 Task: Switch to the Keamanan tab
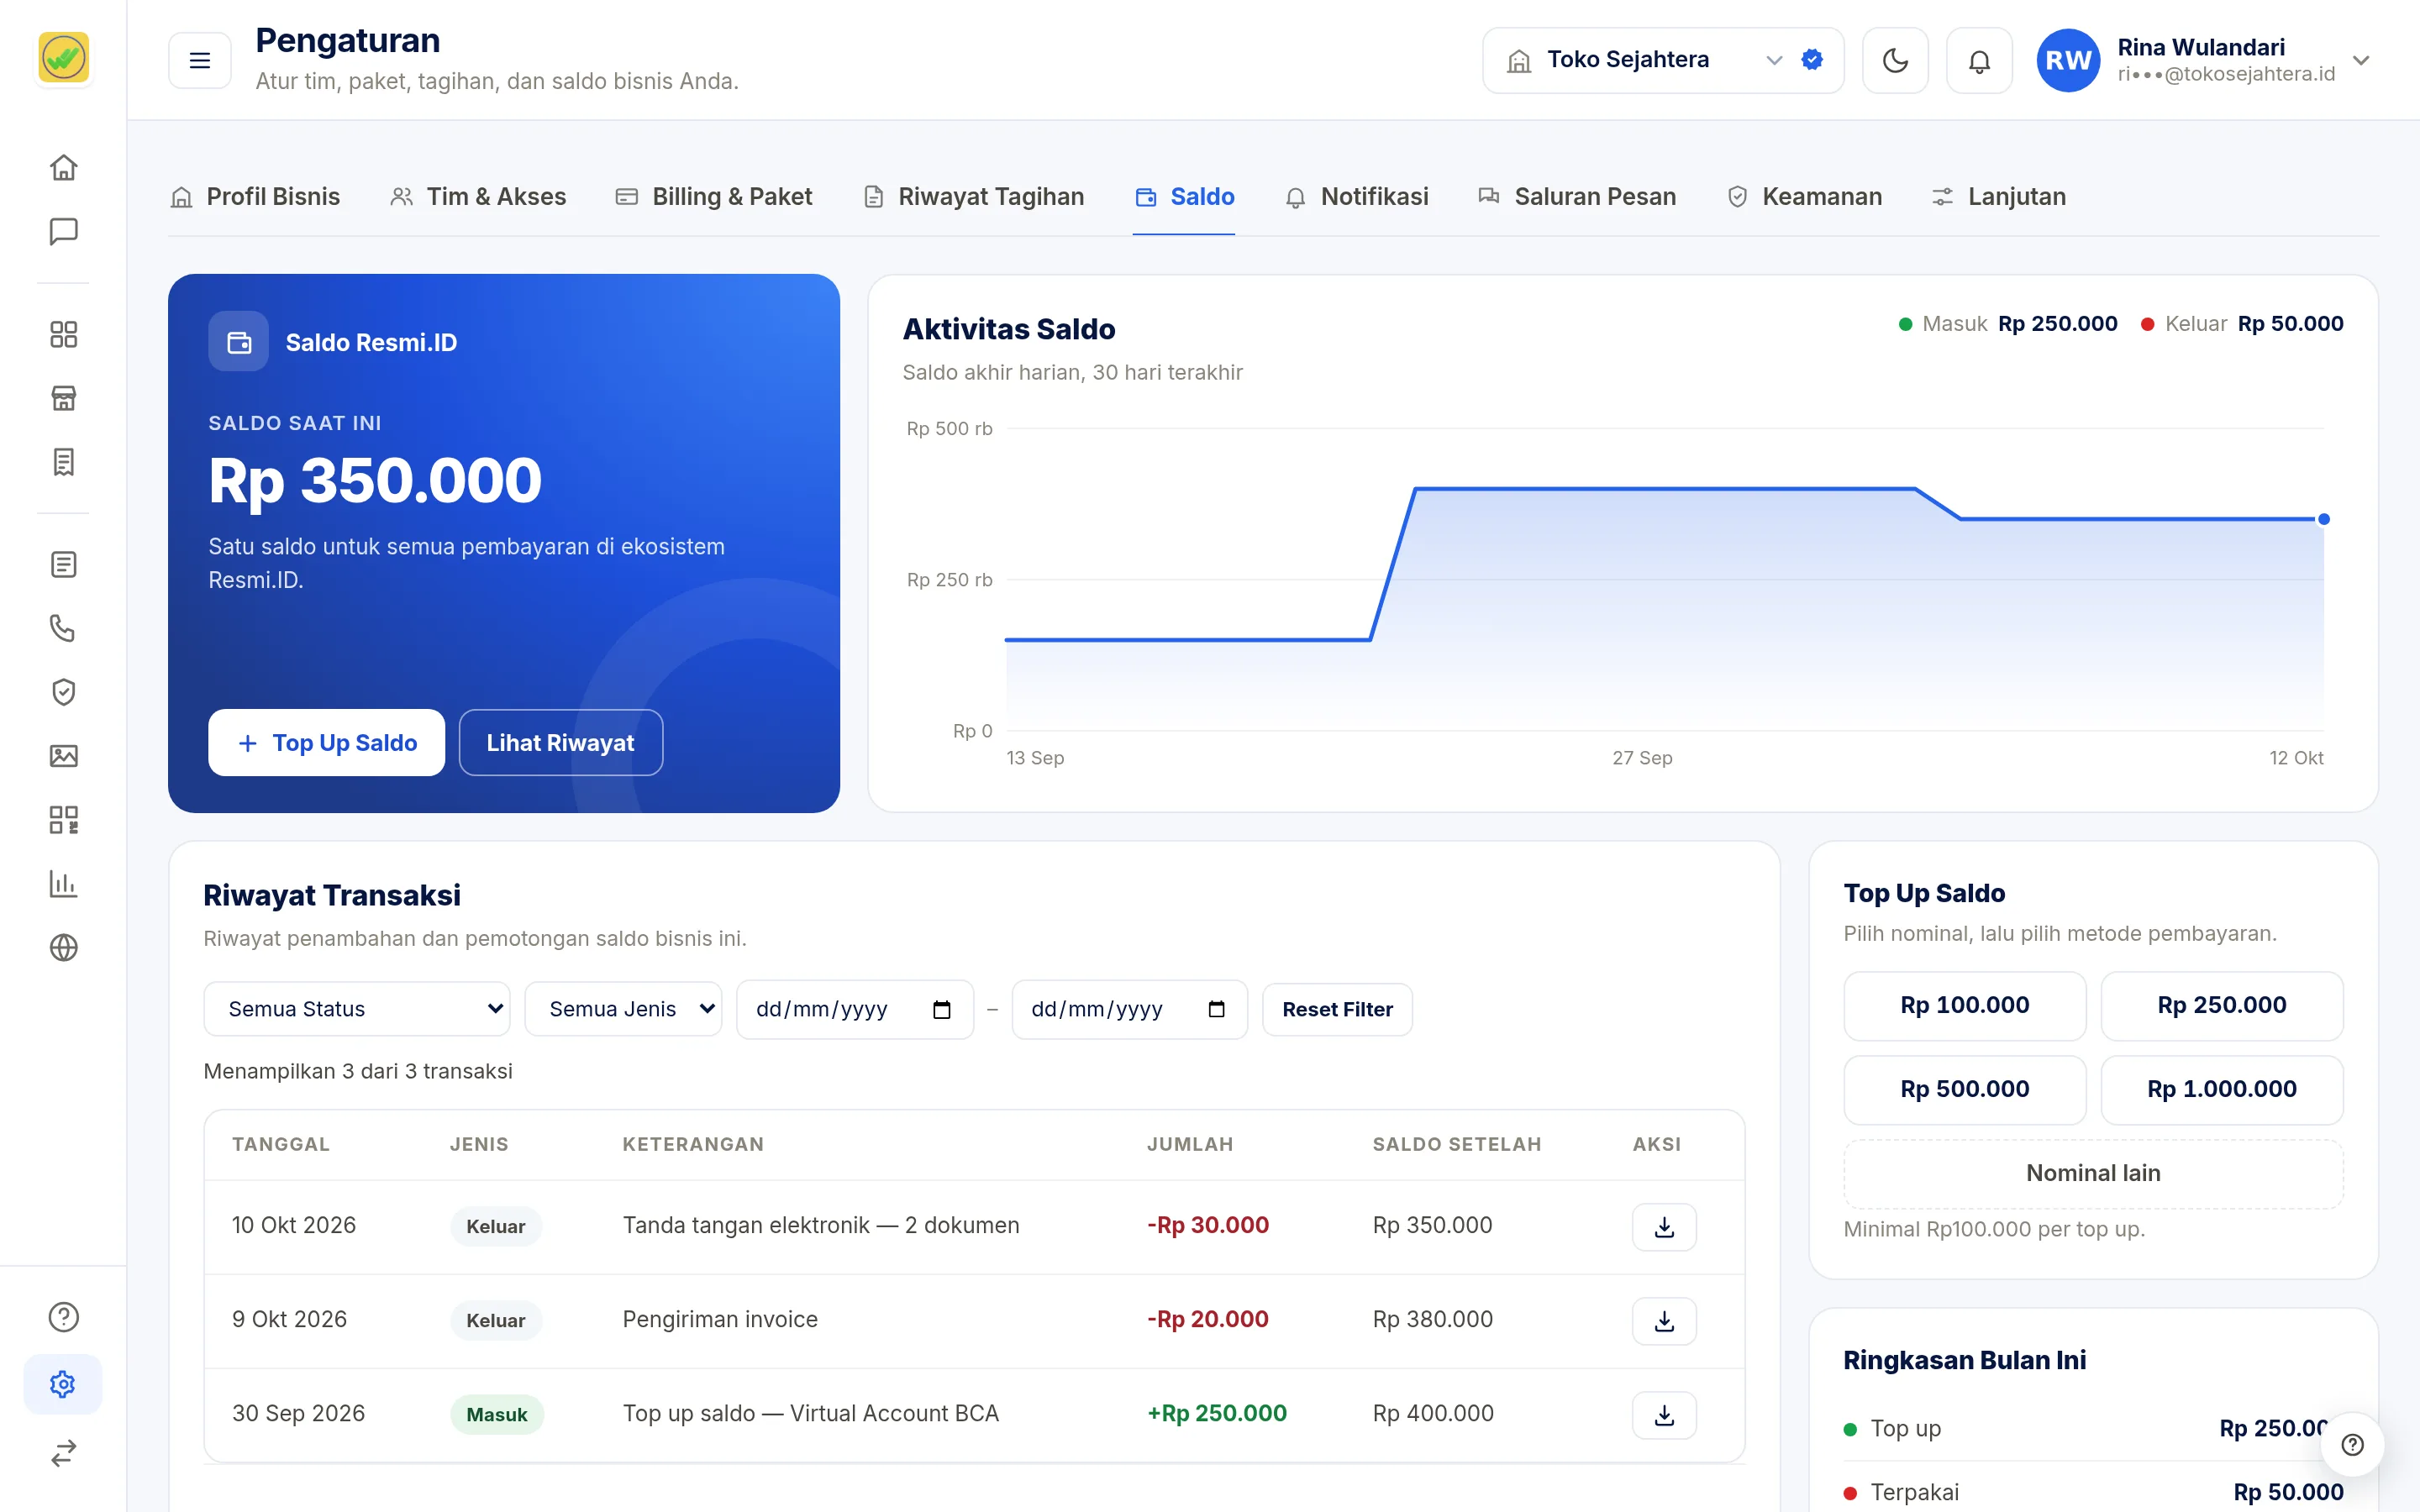[1805, 197]
